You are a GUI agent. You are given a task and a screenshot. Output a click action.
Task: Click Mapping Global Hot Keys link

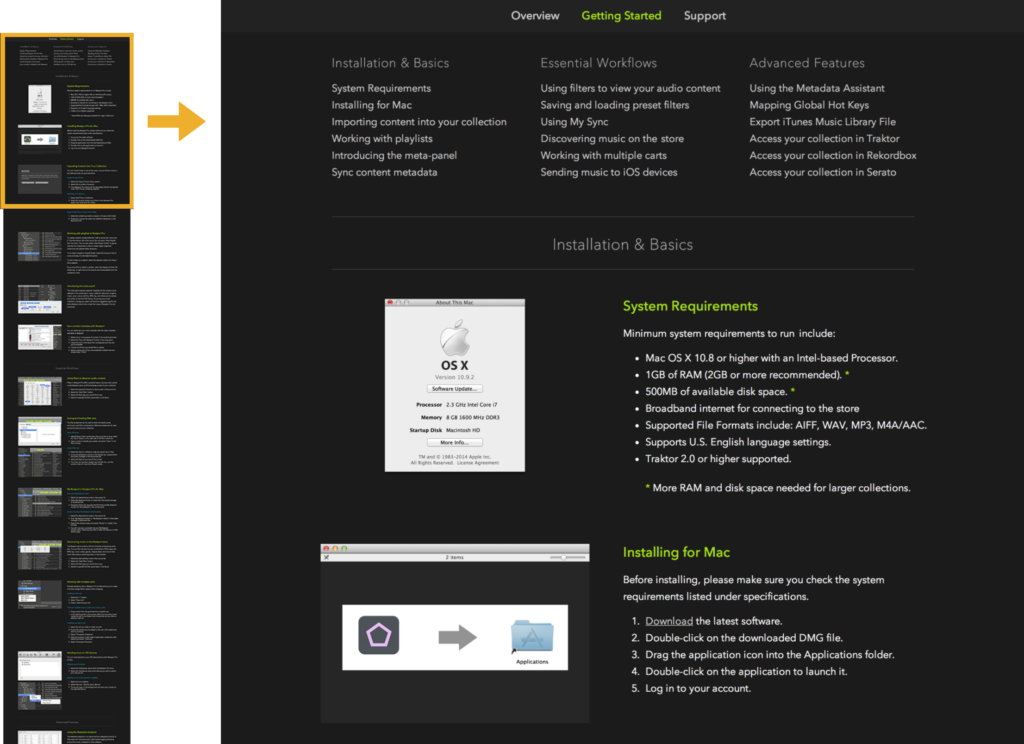pos(809,105)
